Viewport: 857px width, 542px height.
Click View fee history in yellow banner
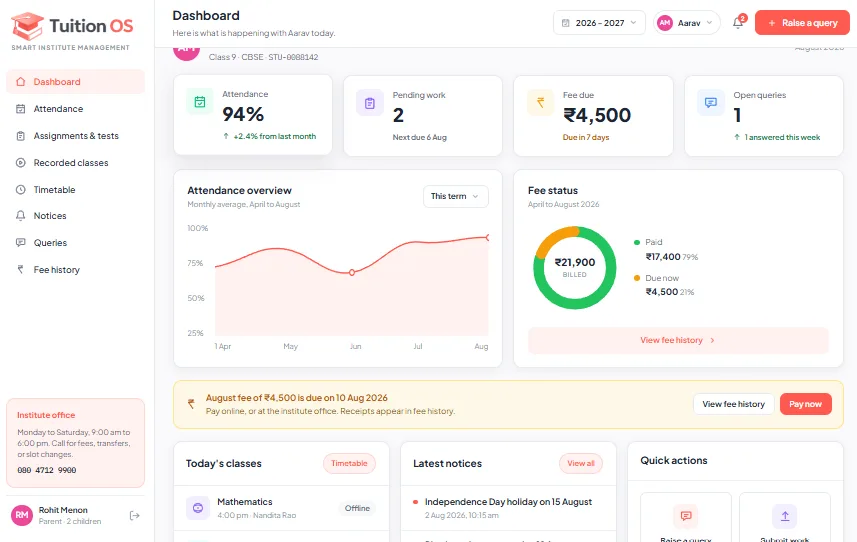(x=733, y=404)
